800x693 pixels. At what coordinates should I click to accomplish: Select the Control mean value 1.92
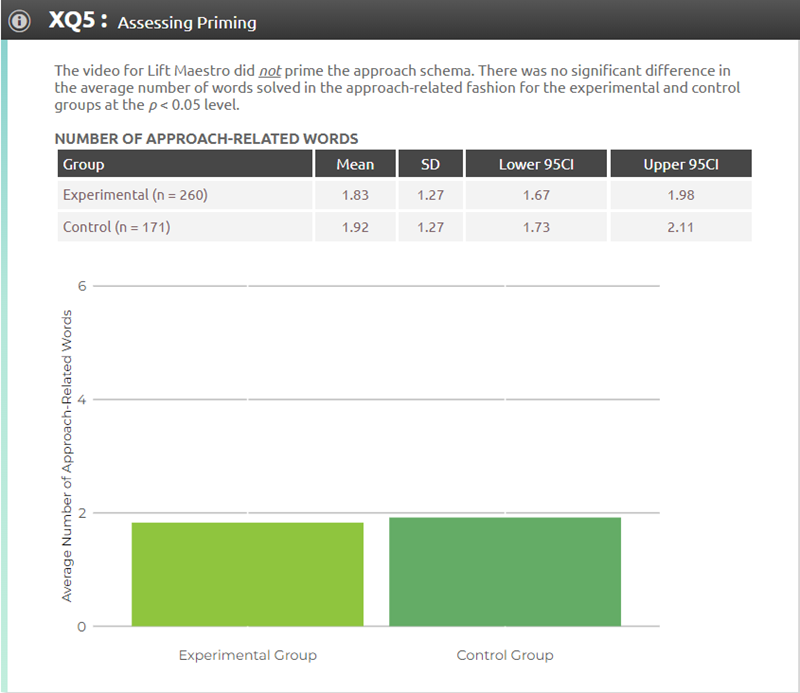pos(355,227)
